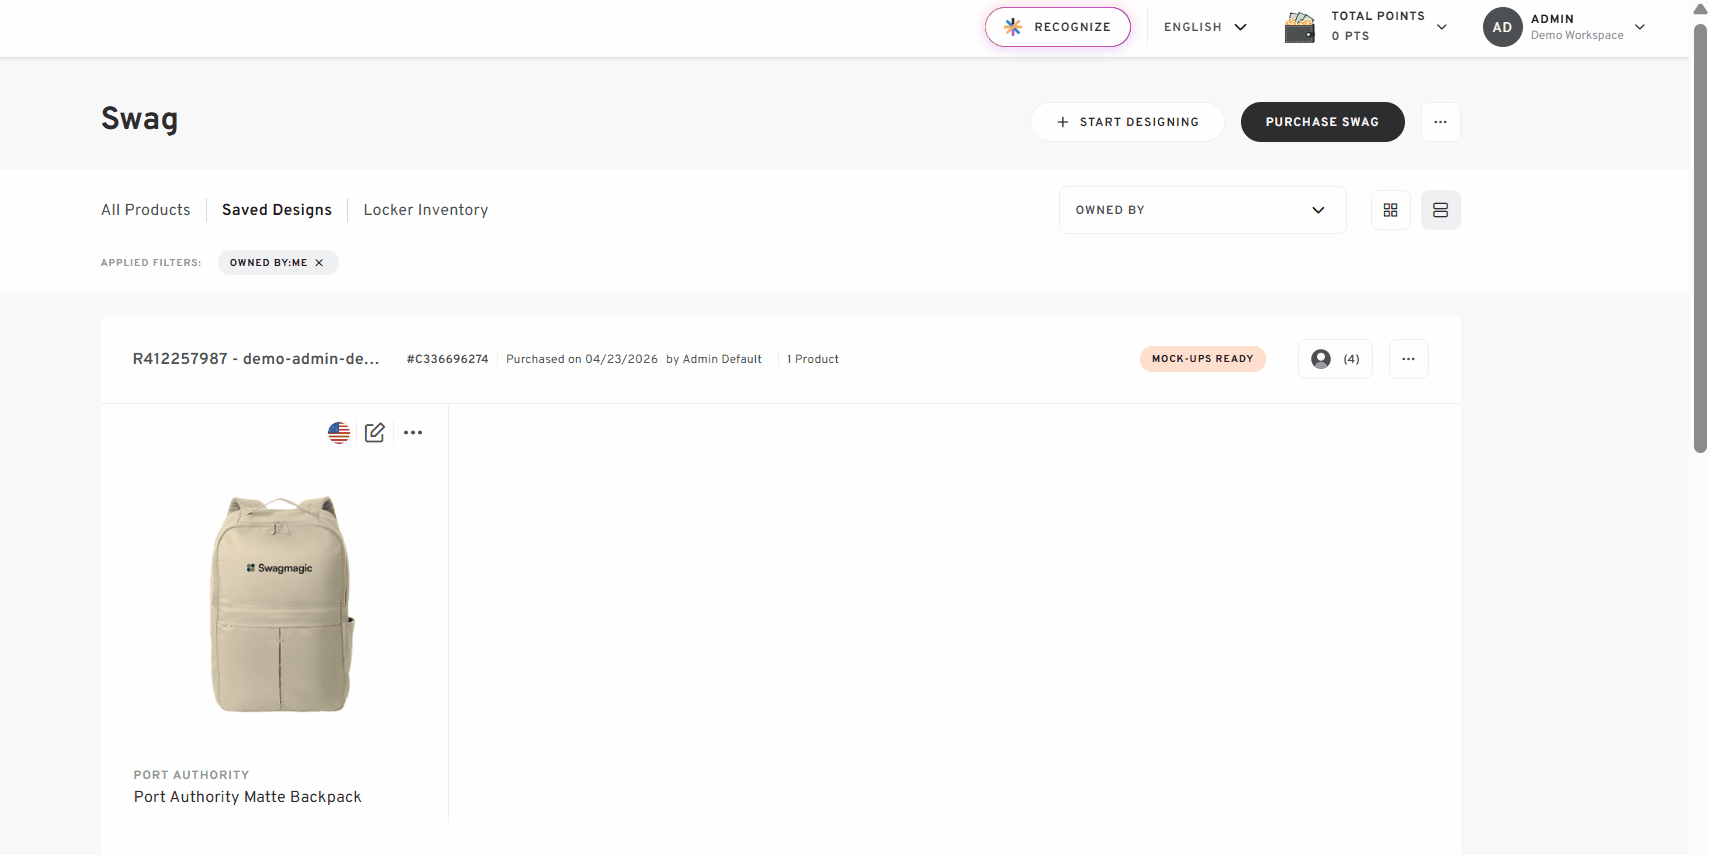
Task: Click the 0 PTS points value
Action: click(1350, 36)
